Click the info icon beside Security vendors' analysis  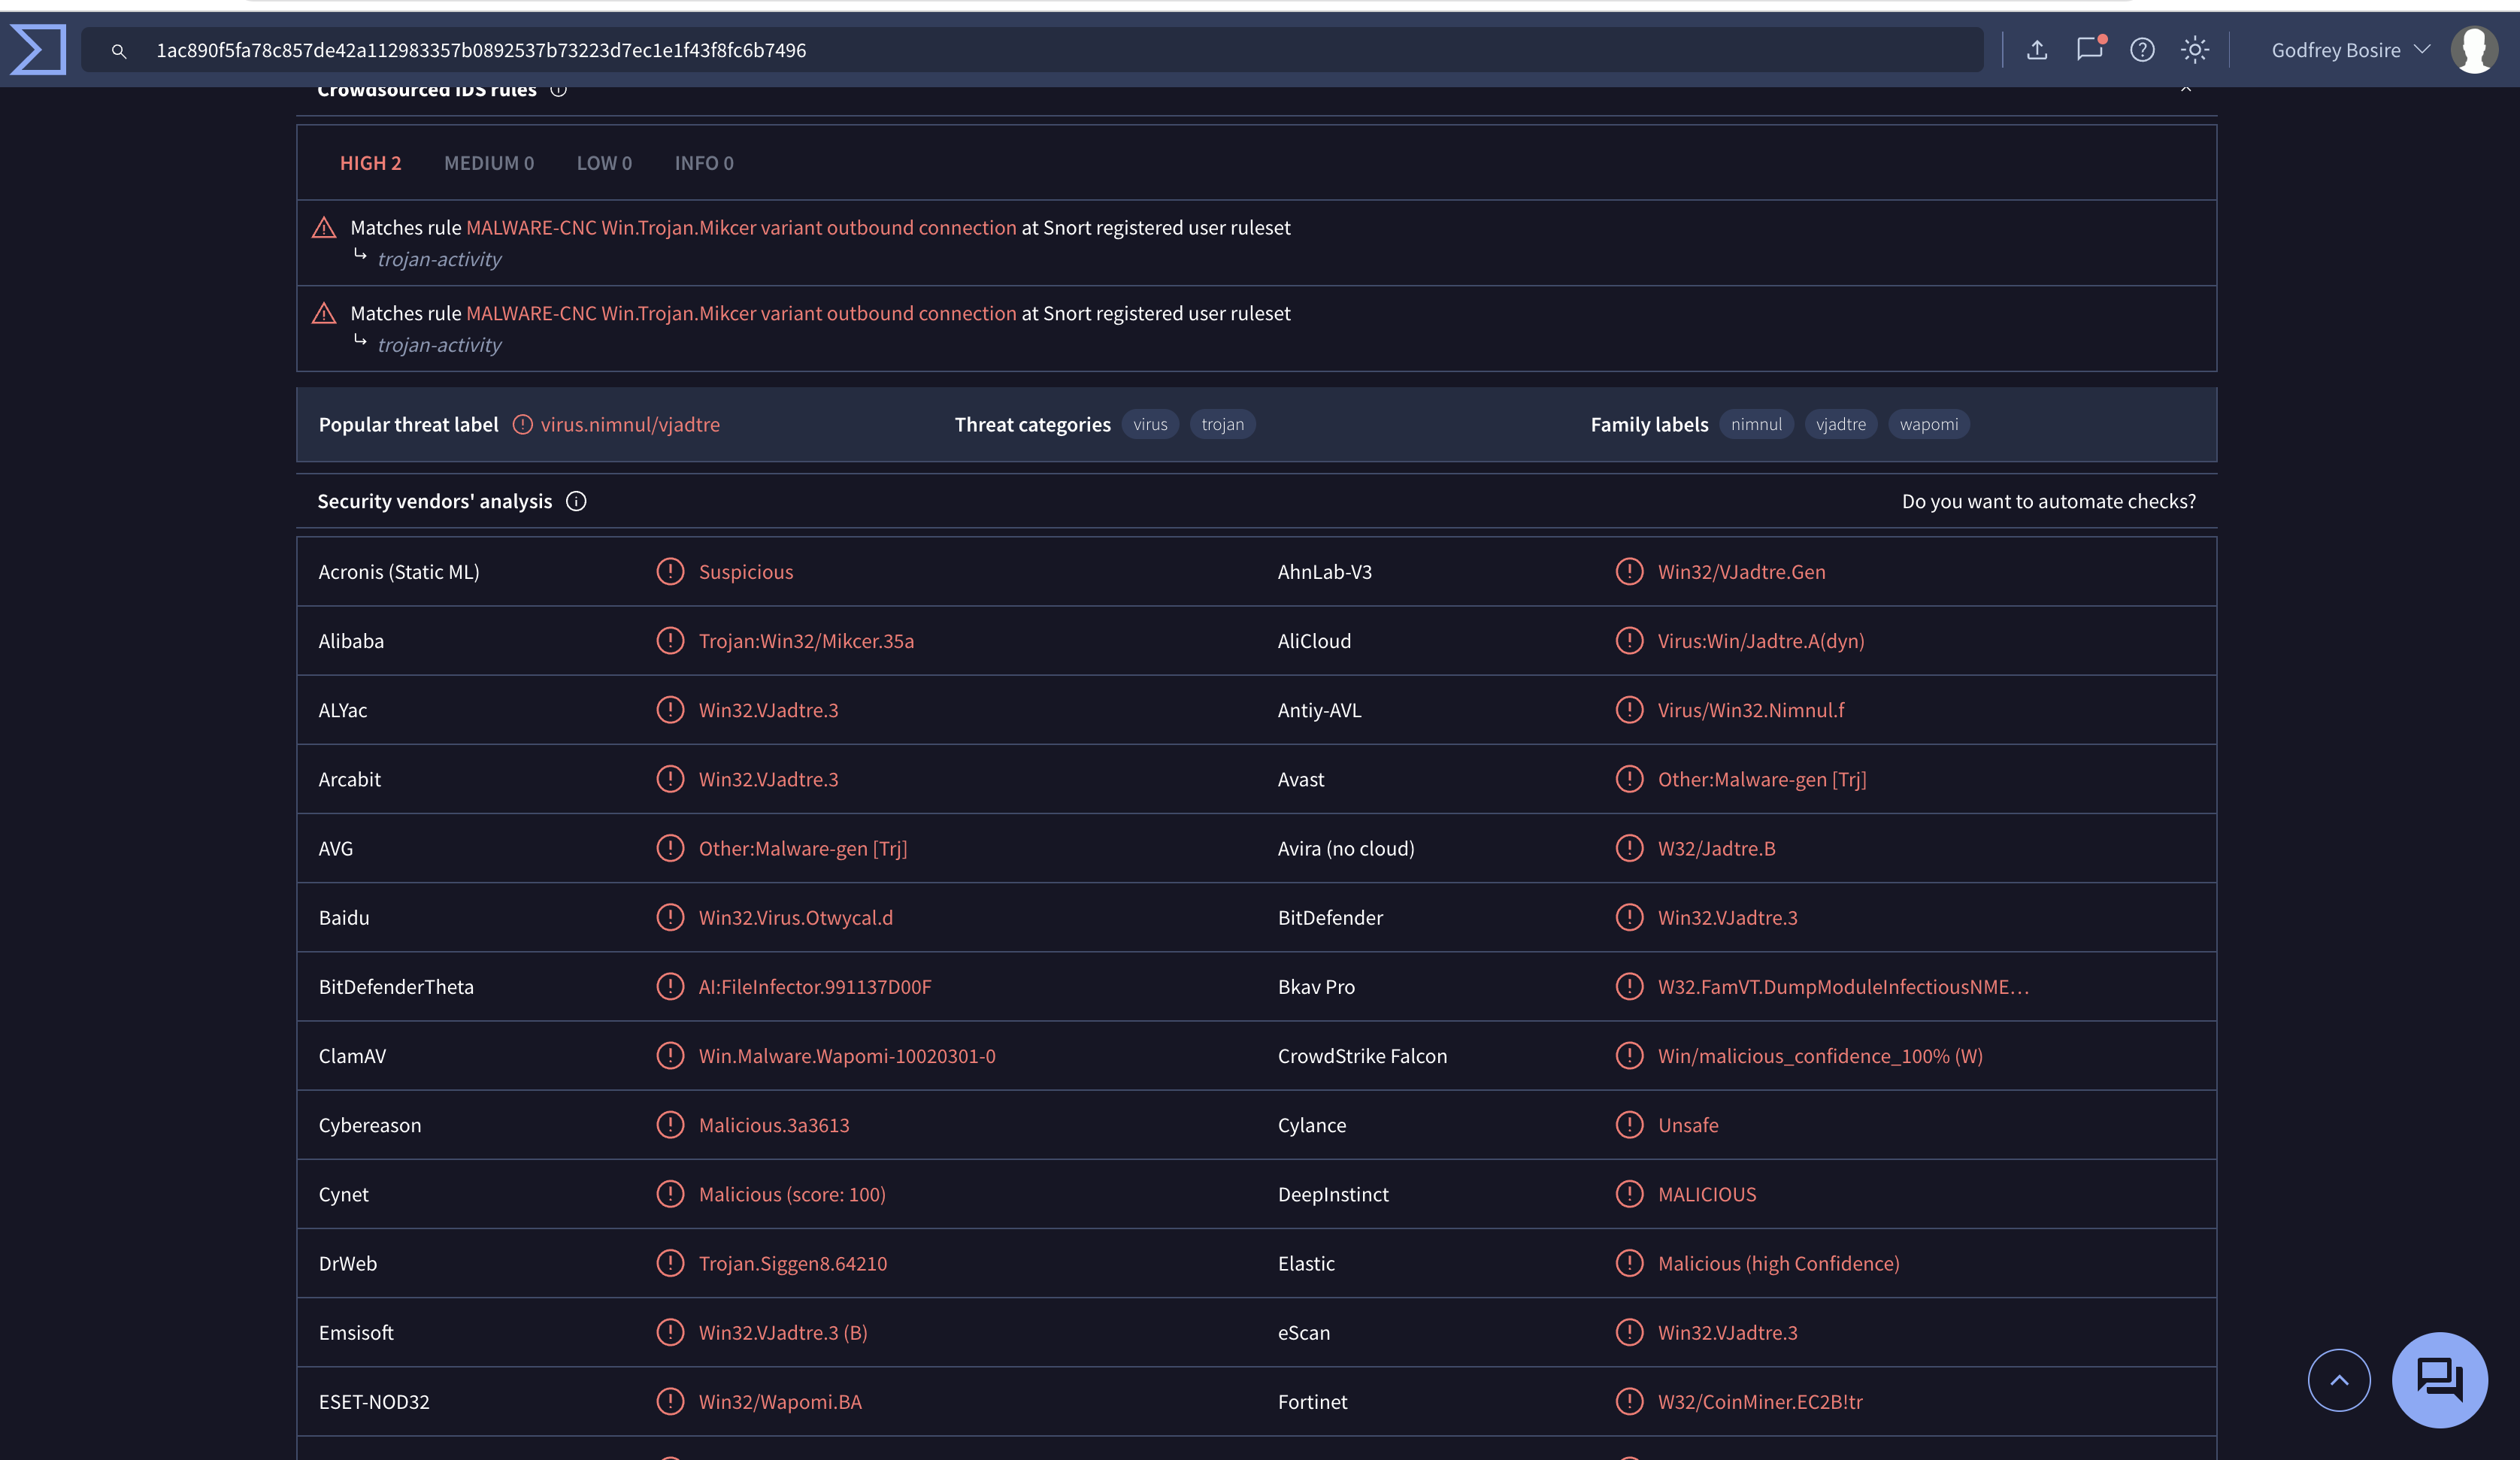pyautogui.click(x=576, y=501)
